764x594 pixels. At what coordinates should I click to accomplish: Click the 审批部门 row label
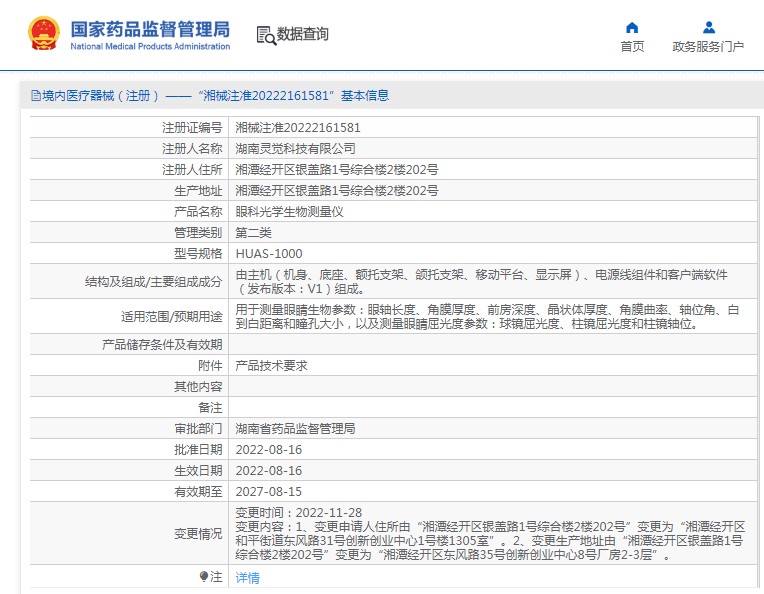pos(198,428)
